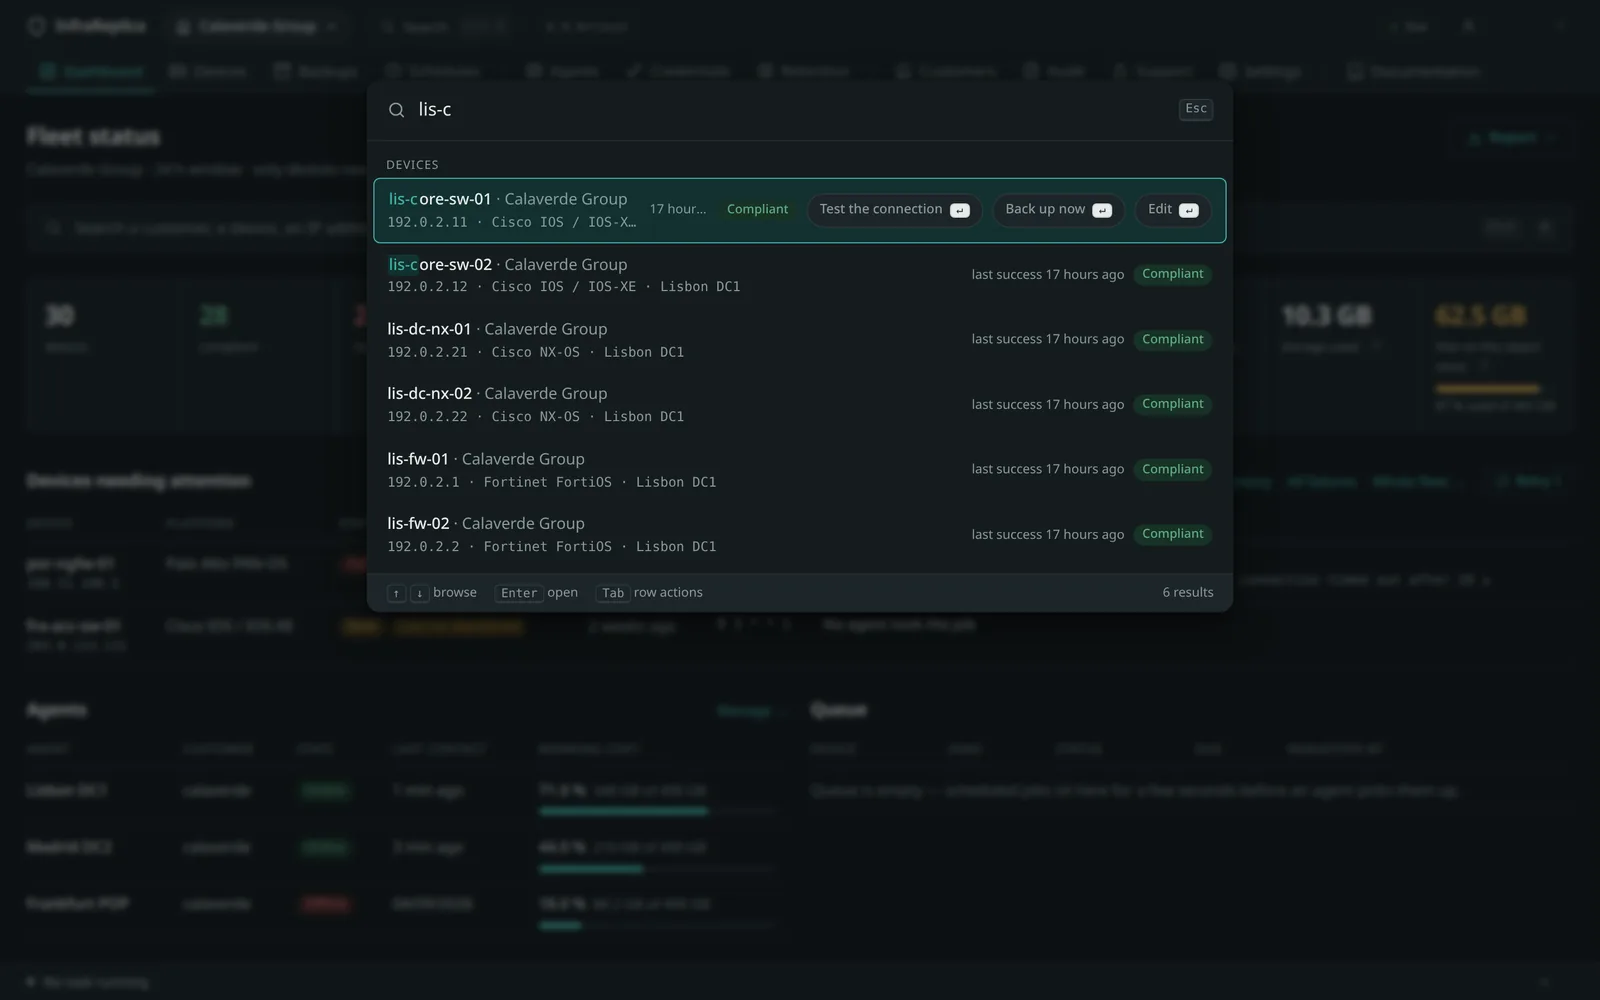Click the "6 results" count in the footer
Screen dimensions: 1600x1000
(x=1188, y=592)
